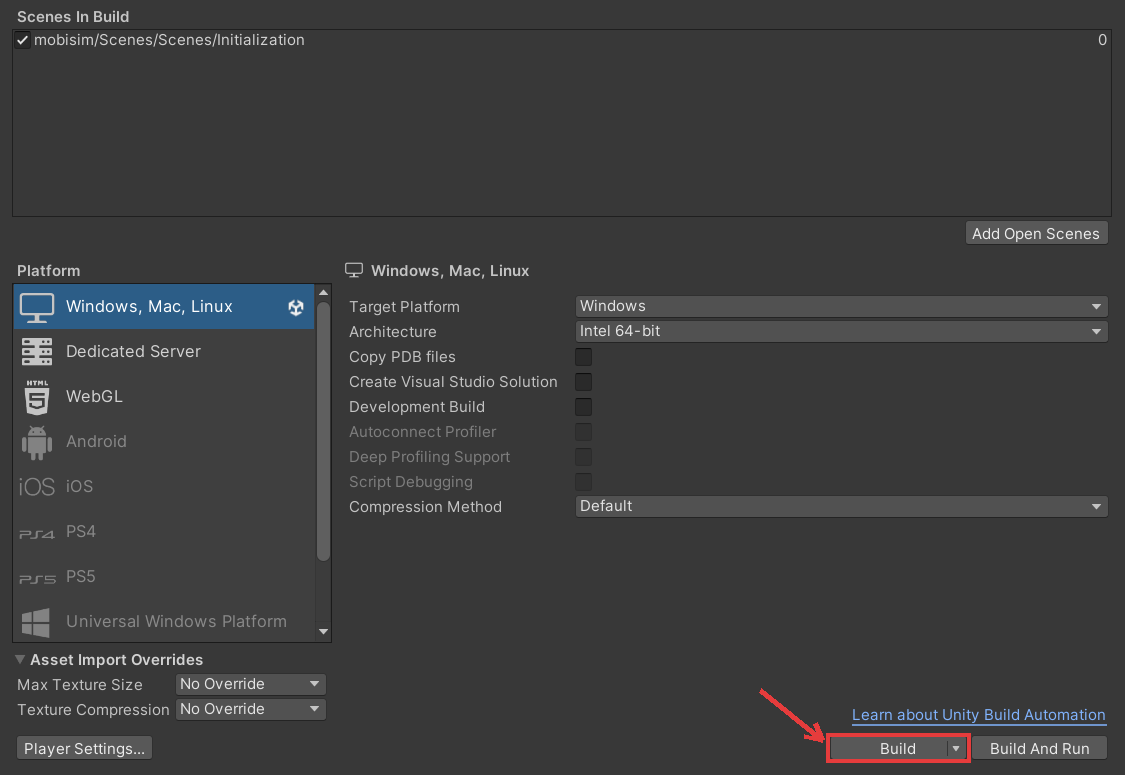The height and width of the screenshot is (775, 1125).
Task: Click the Windows, Mac, Linux monitor icon
Action: [37, 308]
